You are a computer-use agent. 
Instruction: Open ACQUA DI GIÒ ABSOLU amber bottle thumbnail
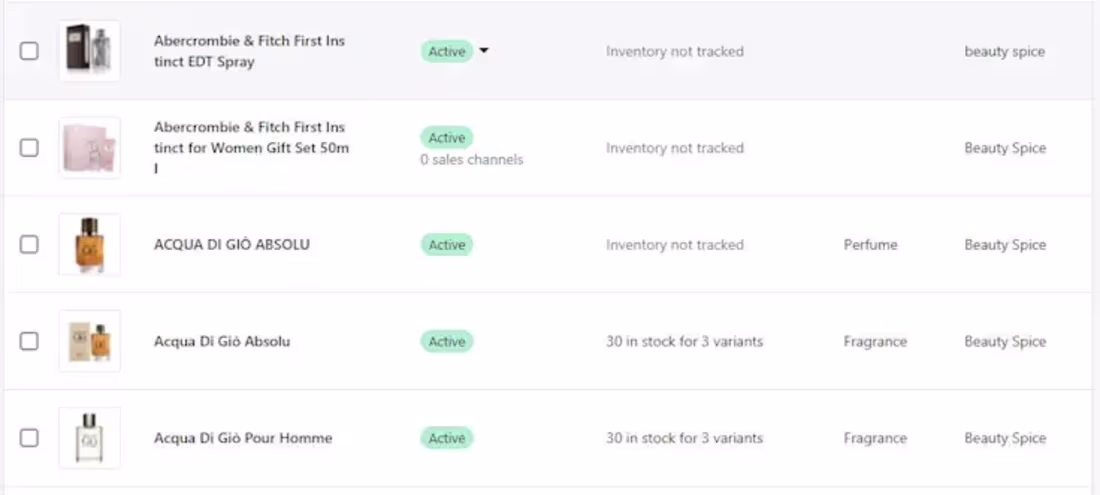coord(89,245)
